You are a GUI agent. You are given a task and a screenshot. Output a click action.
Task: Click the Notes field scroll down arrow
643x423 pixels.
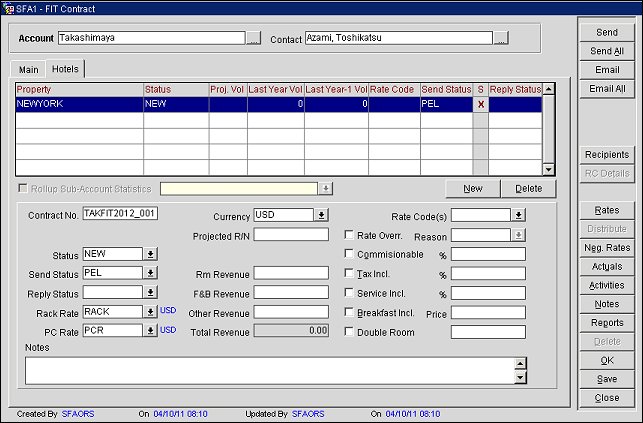click(520, 378)
